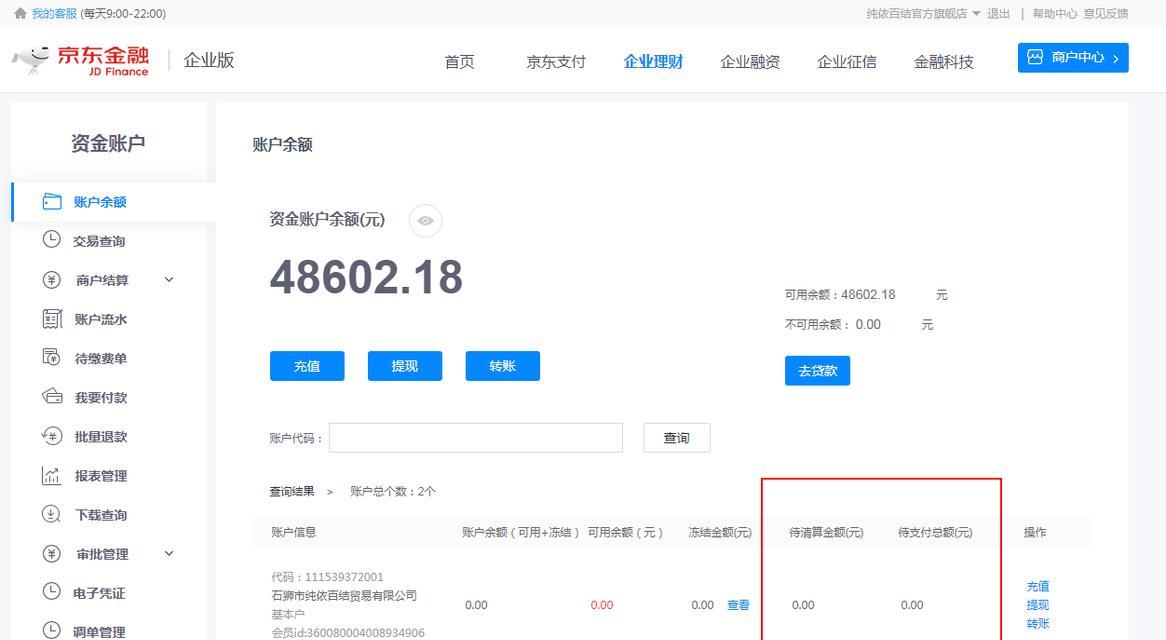Click the 交易查询 clock icon
This screenshot has width=1166, height=640.
[51, 240]
